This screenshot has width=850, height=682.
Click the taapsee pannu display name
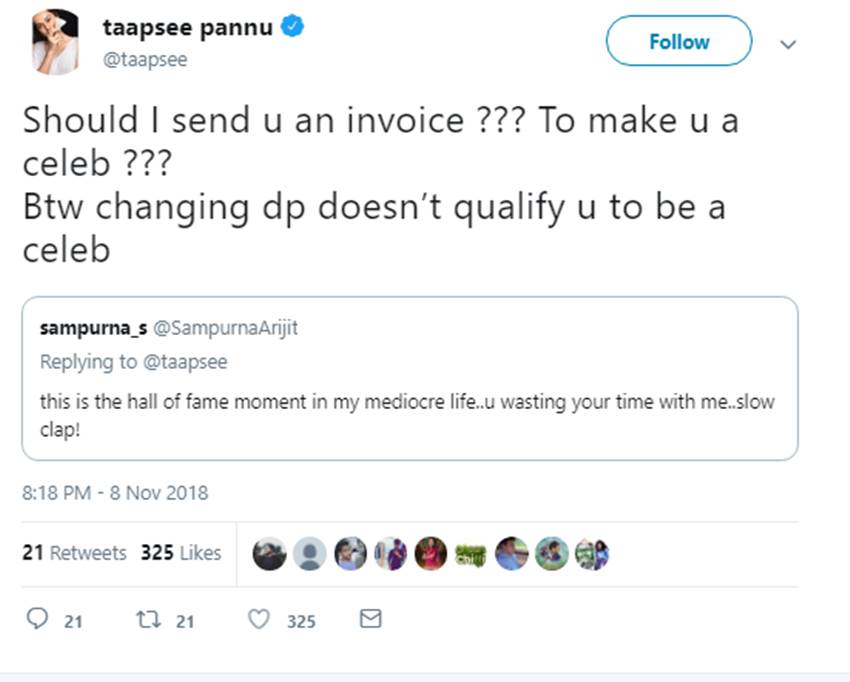(187, 28)
